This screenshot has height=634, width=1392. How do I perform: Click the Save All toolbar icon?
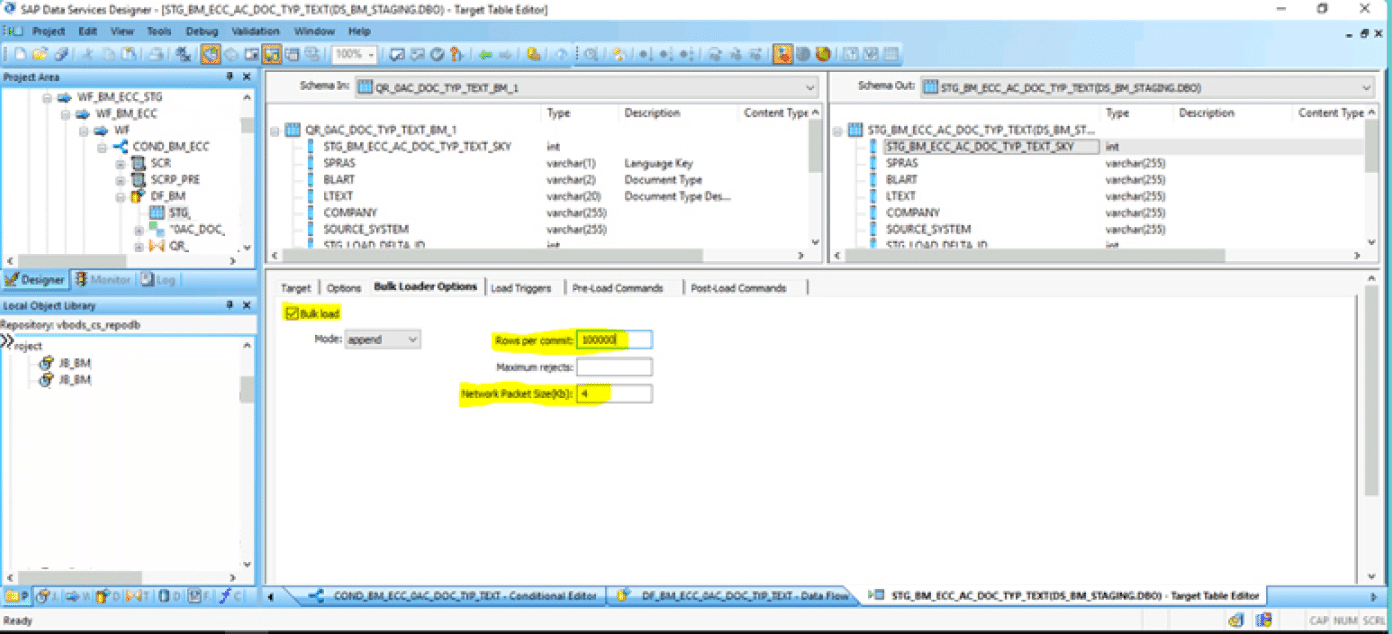(61, 54)
